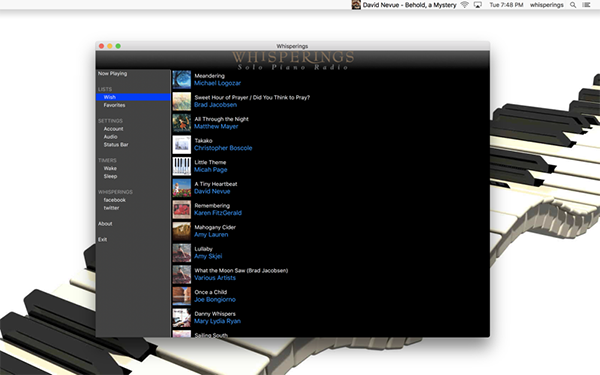The width and height of the screenshot is (600, 375).
Task: Select the song Little Theme
Action: [210, 162]
